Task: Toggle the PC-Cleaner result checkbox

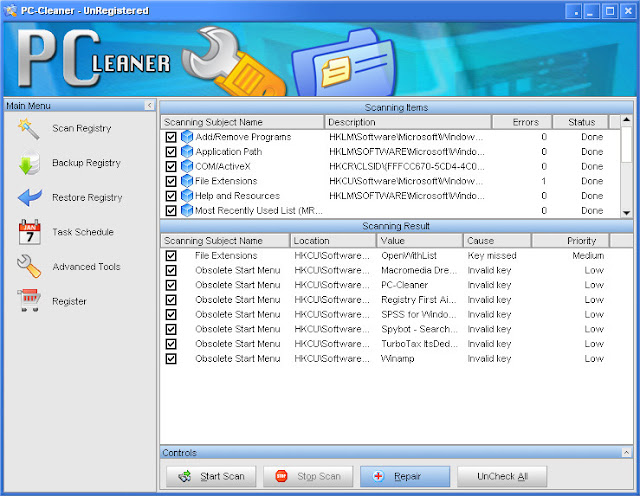Action: 171,285
